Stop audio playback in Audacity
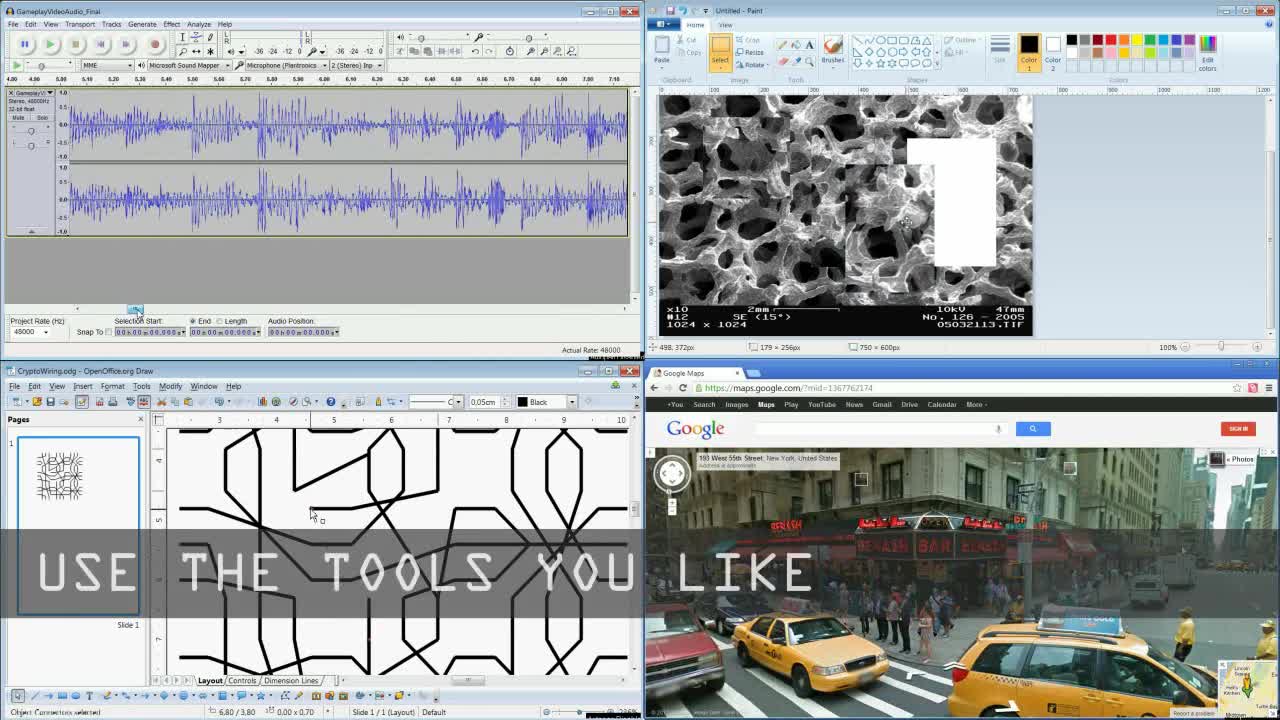1280x720 pixels. click(x=75, y=44)
